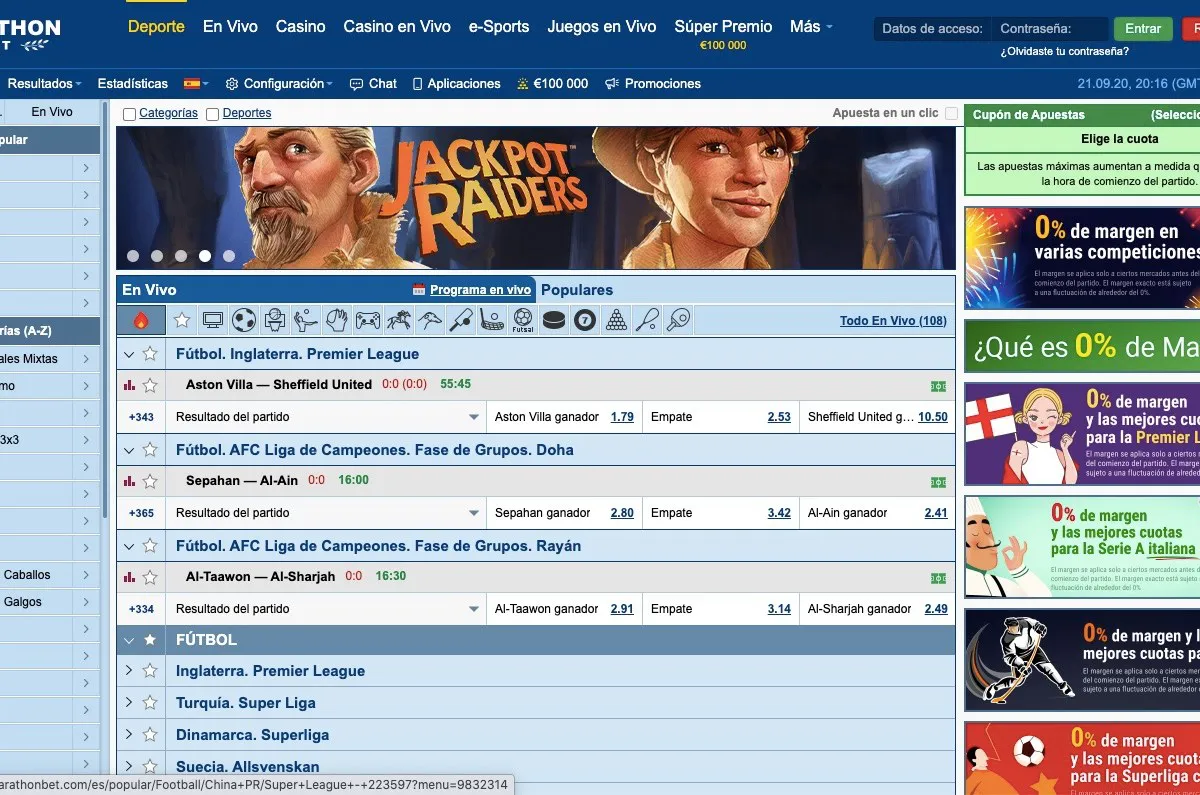This screenshot has height=795, width=1200.
Task: Favorite the Aston Villa — Sheffield United match star
Action: pyautogui.click(x=150, y=385)
